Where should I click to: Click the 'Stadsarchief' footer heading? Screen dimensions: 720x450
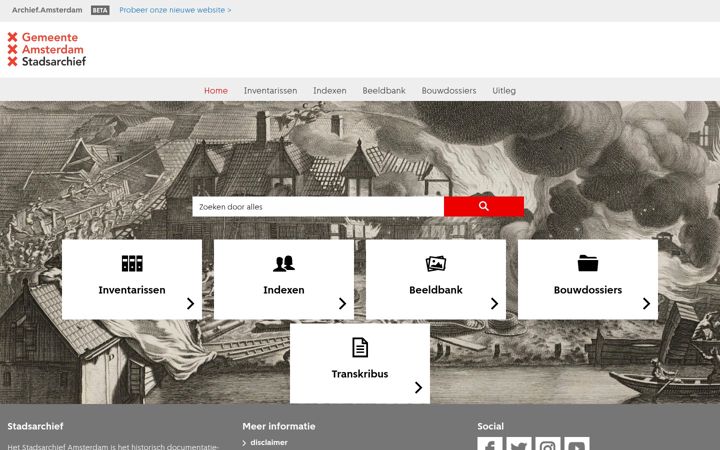click(35, 426)
